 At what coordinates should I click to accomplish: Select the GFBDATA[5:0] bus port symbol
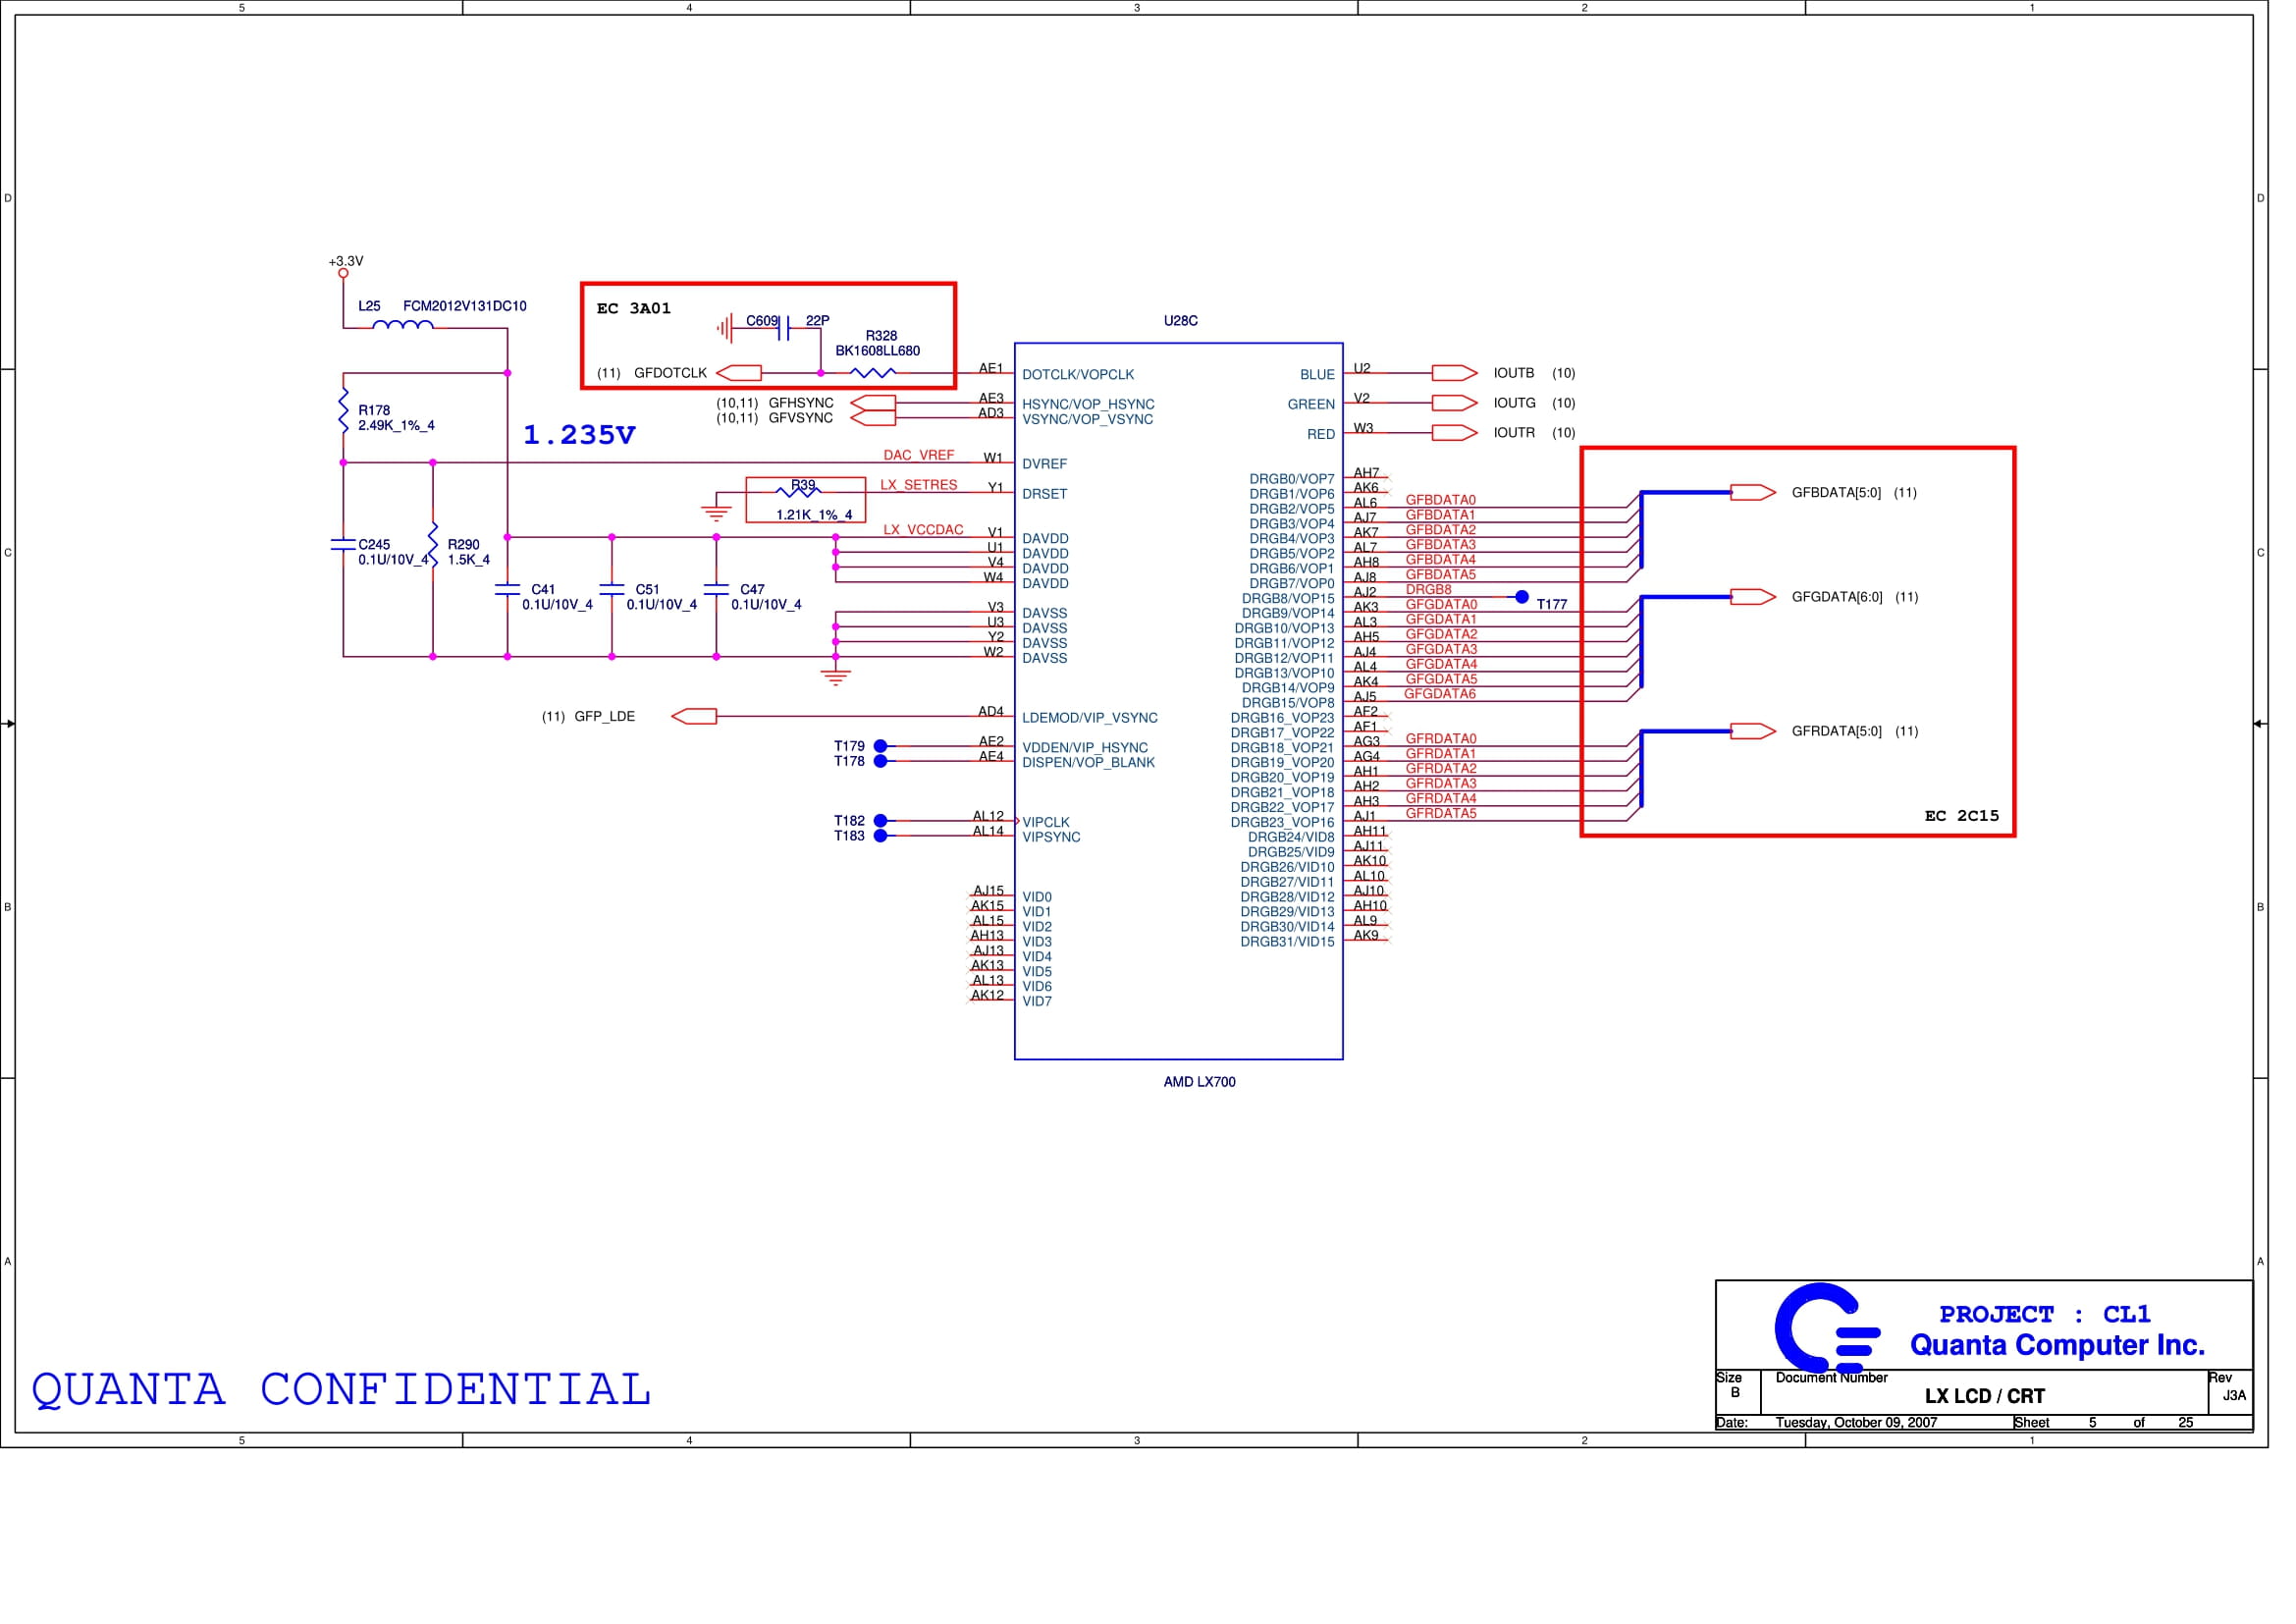coord(1753,493)
